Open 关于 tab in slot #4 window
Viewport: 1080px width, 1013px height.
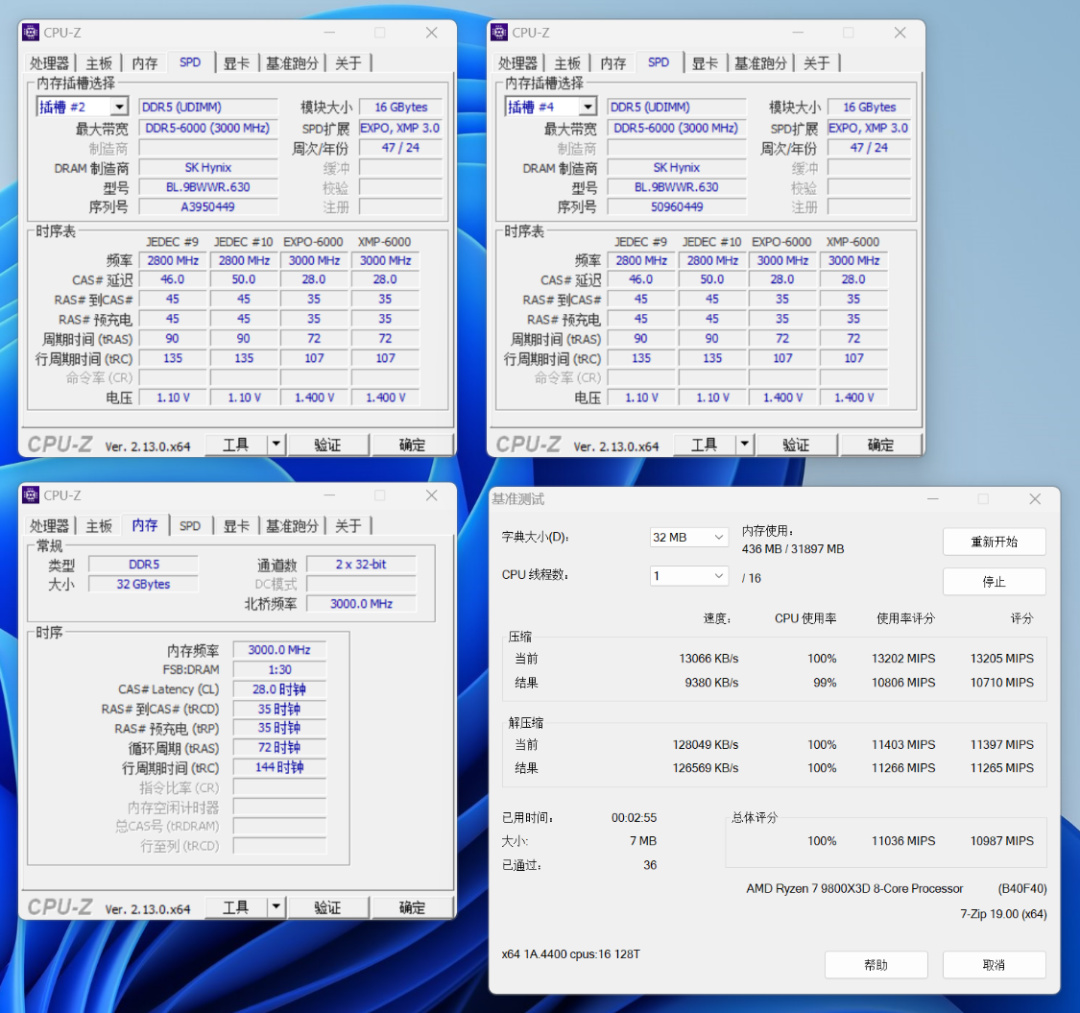tap(816, 63)
